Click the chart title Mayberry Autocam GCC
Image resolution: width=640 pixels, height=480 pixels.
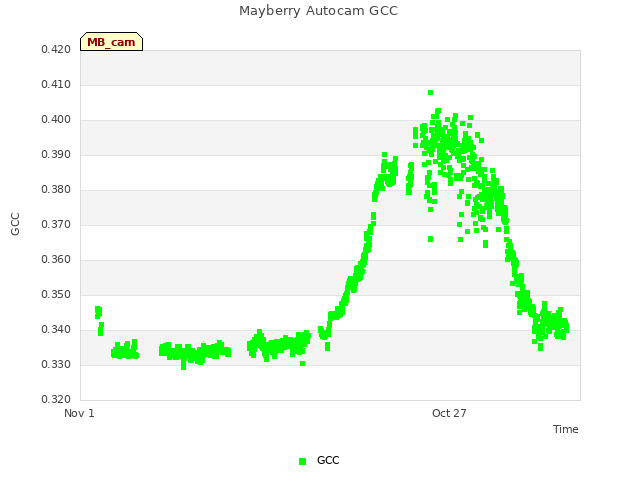(x=318, y=11)
